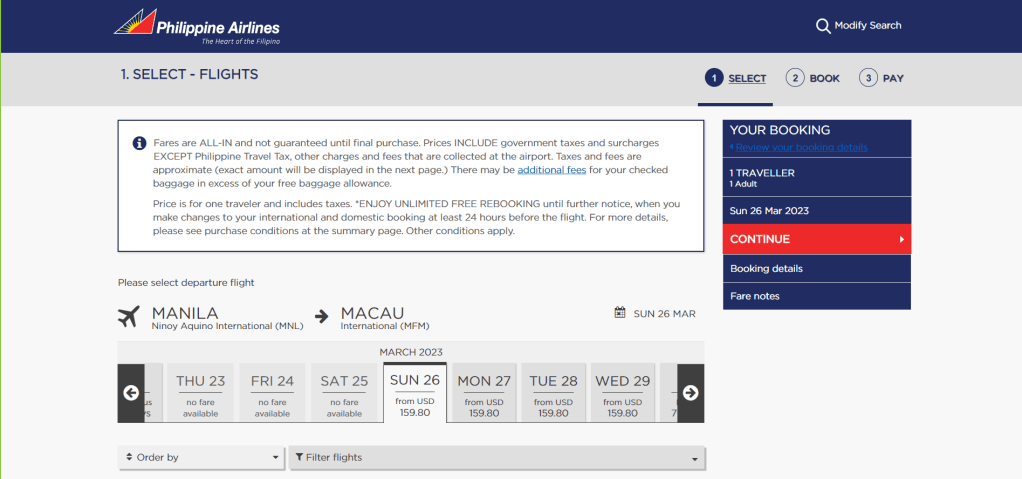Expand the Filter flights dropdown

pyautogui.click(x=497, y=457)
